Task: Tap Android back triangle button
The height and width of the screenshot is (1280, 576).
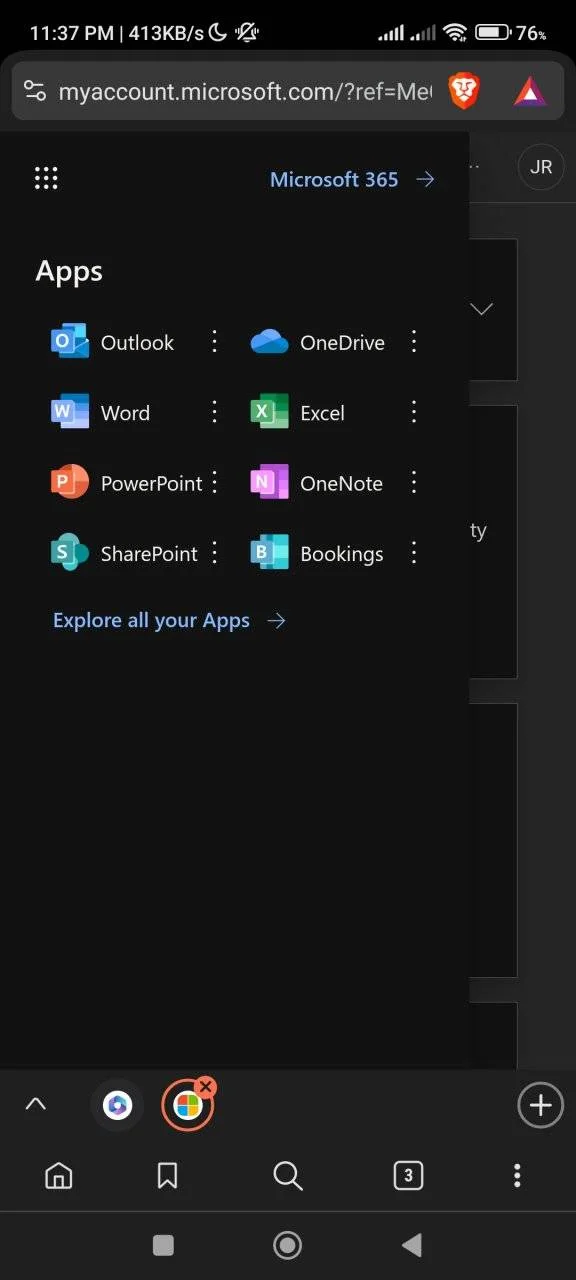Action: (x=411, y=1245)
